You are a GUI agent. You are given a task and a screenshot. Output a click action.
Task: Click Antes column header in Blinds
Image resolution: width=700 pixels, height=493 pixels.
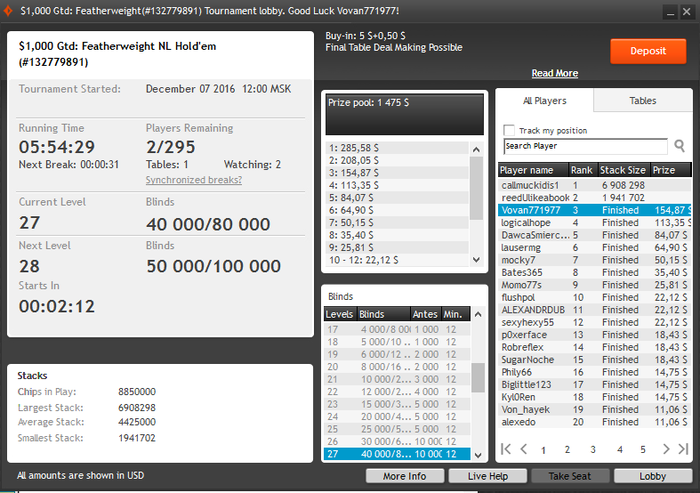click(425, 314)
